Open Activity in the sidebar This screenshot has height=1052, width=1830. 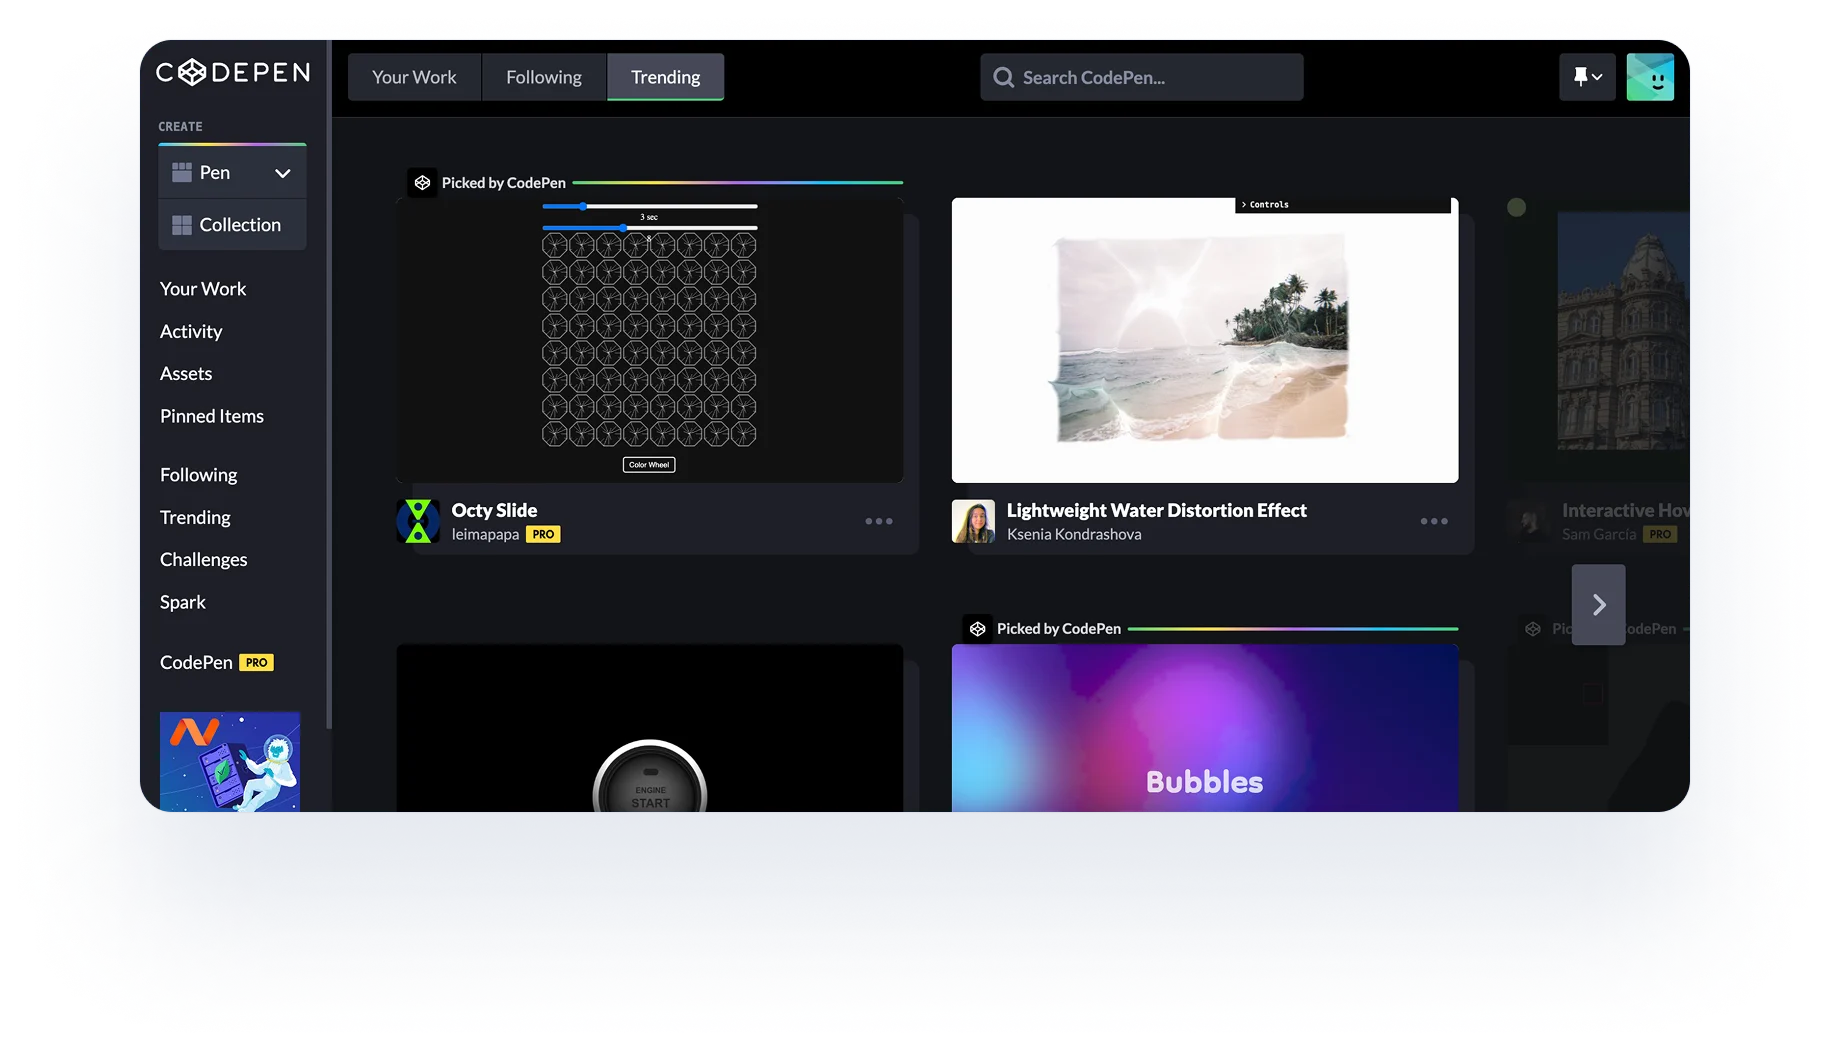point(191,331)
